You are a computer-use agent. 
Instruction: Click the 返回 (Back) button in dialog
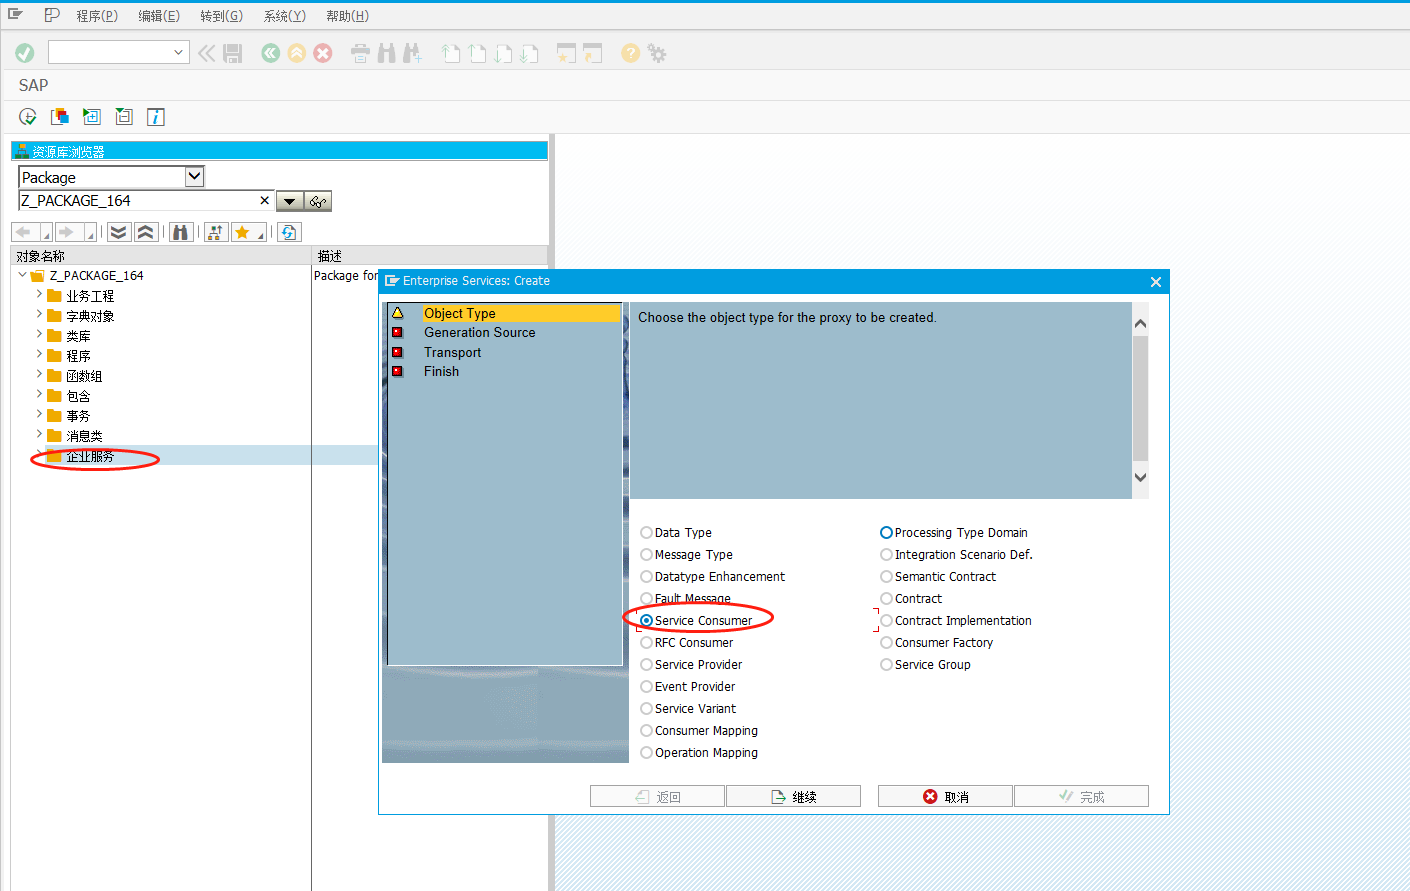pos(657,797)
